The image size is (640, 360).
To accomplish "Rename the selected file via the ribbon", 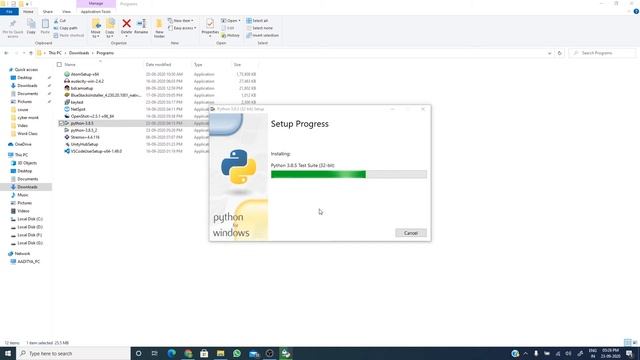I will tap(141, 27).
